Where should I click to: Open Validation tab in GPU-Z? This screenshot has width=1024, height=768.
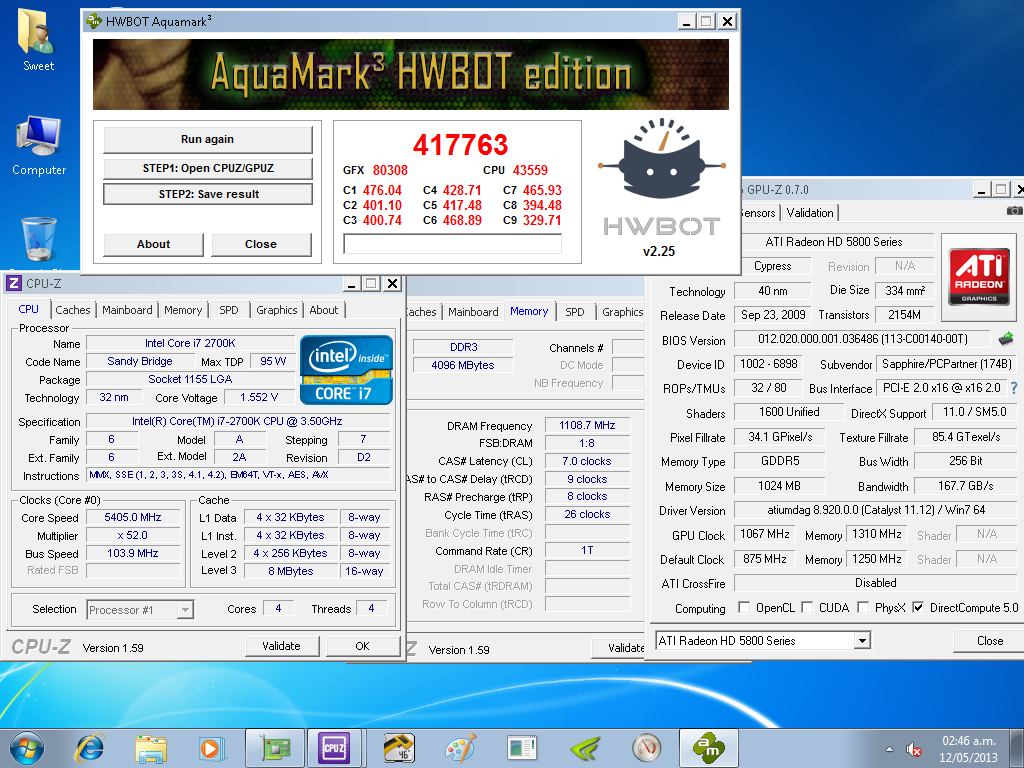810,213
